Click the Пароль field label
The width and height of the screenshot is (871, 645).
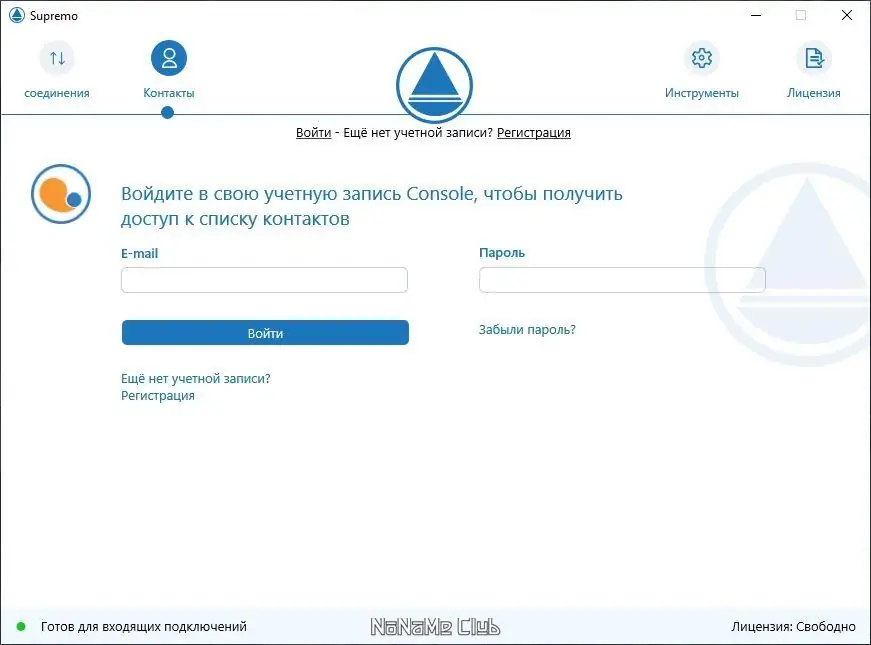[502, 253]
